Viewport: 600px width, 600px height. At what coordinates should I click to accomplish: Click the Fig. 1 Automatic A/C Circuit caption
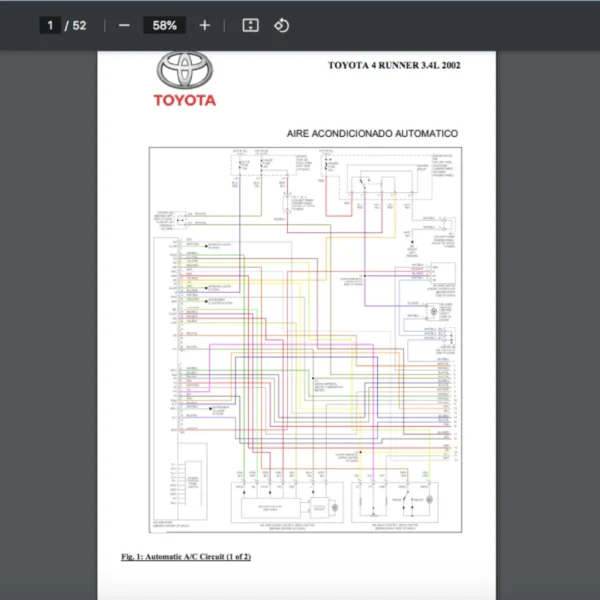point(185,556)
